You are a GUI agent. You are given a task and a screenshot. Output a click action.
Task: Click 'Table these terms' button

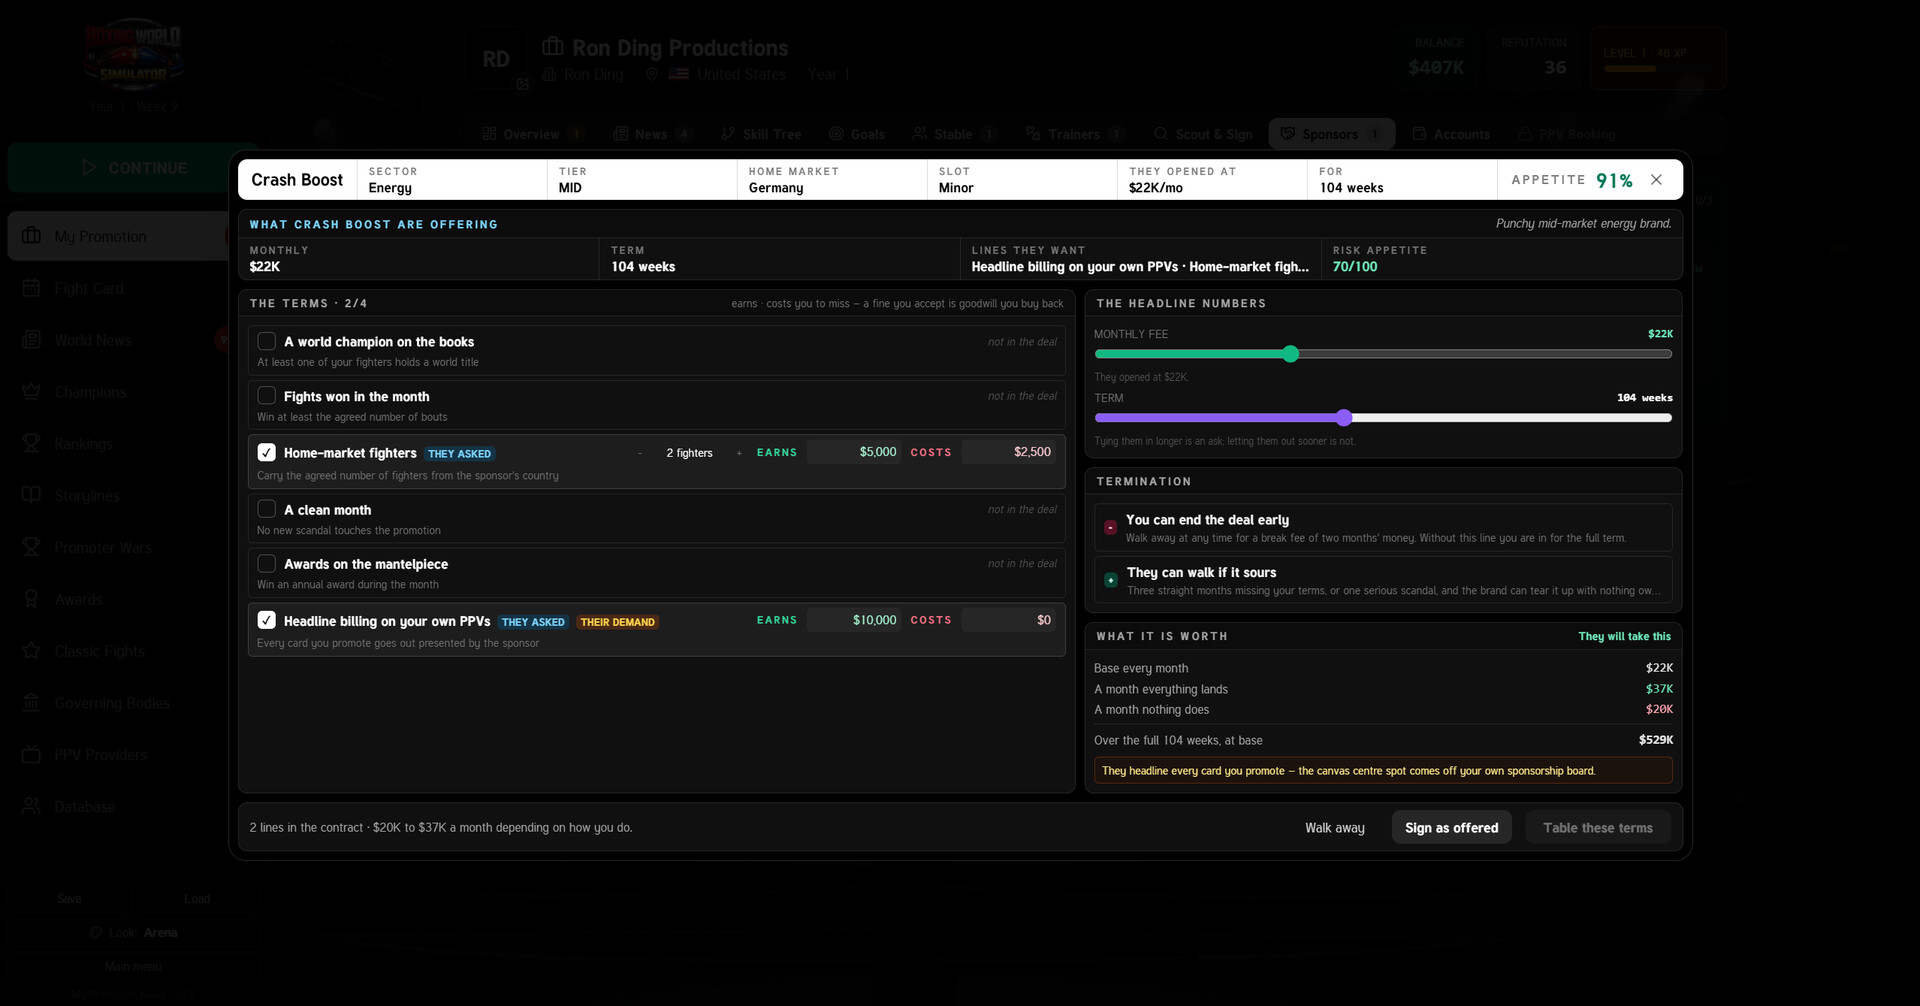(1598, 828)
